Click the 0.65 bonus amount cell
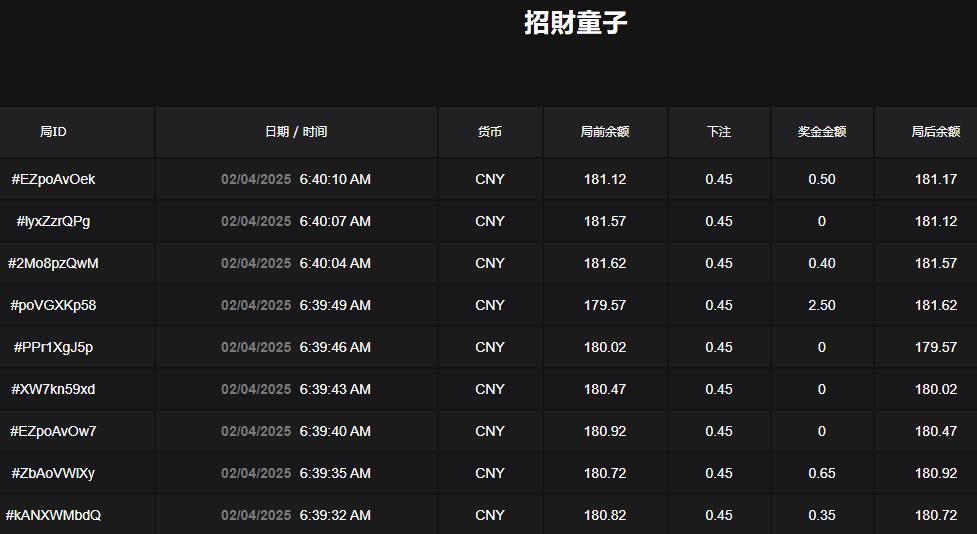Image resolution: width=977 pixels, height=534 pixels. pos(822,474)
